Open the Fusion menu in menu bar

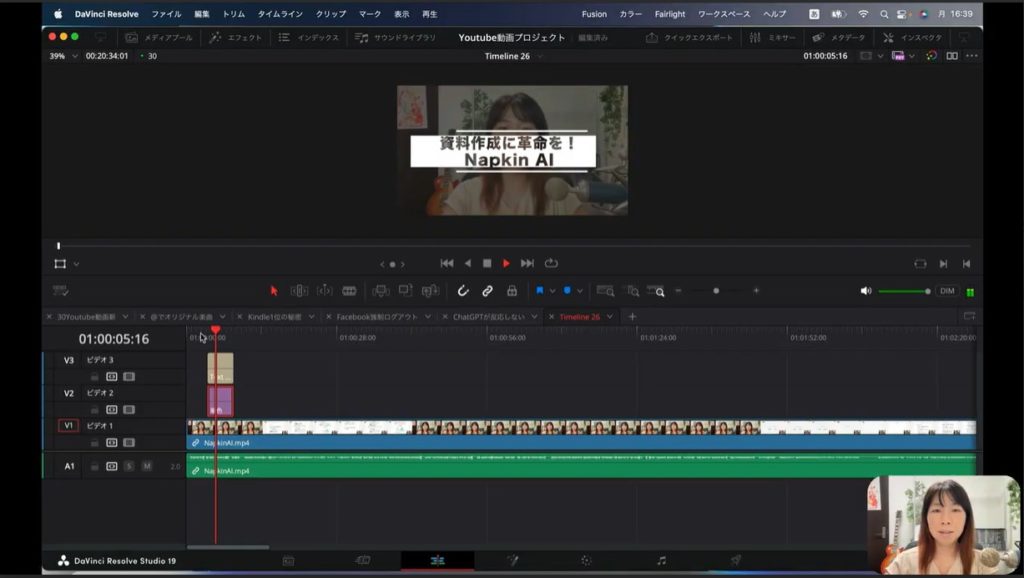[x=594, y=14]
